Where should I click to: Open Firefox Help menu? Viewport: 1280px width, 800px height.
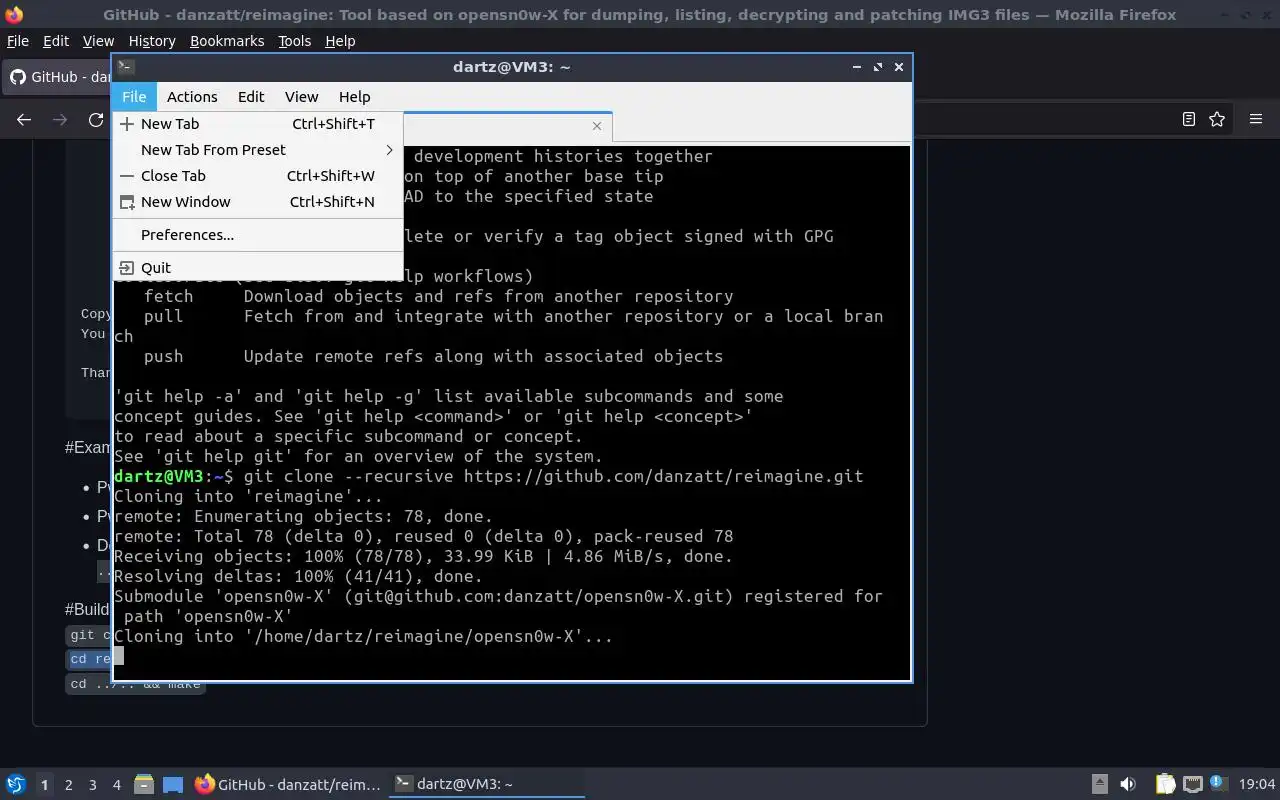coord(340,41)
